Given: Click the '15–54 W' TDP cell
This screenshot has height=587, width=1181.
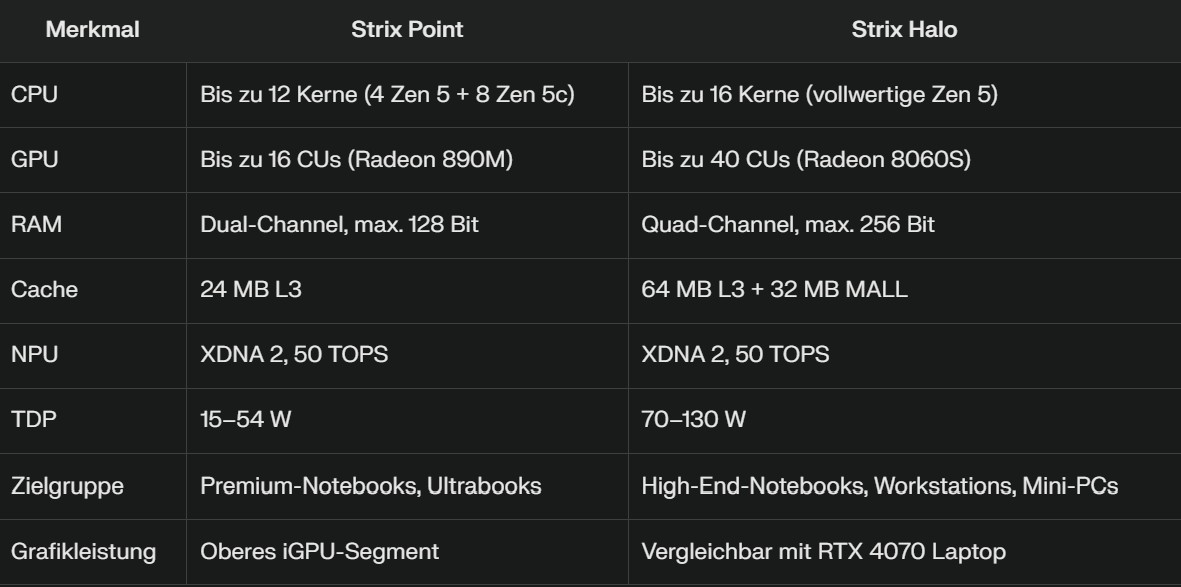Looking at the screenshot, I should (x=246, y=420).
